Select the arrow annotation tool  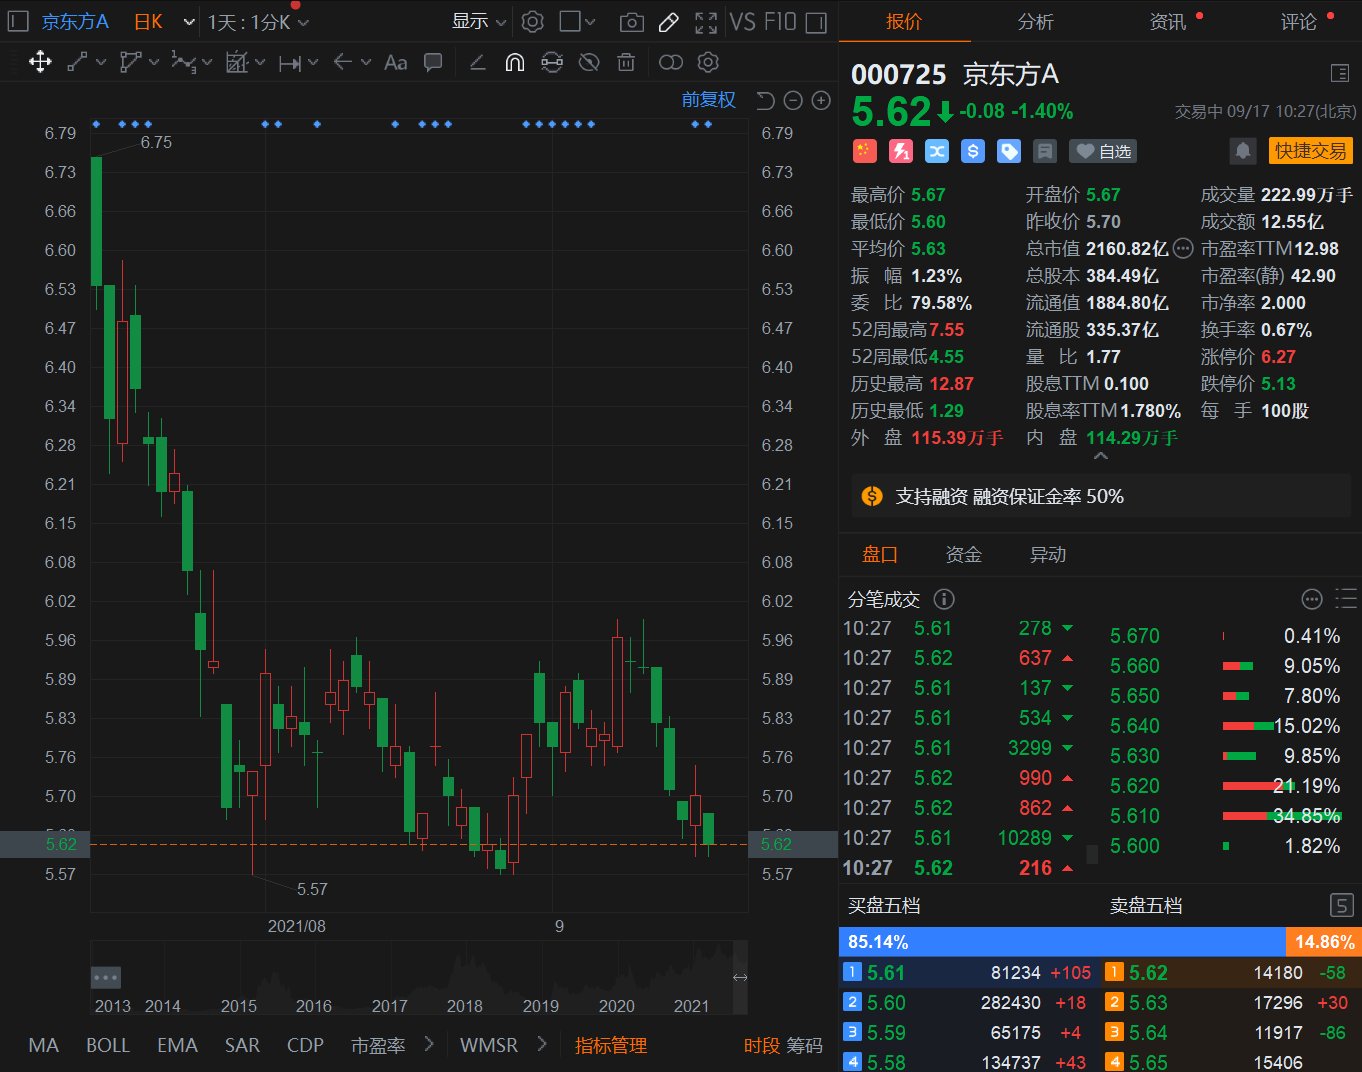[x=343, y=62]
